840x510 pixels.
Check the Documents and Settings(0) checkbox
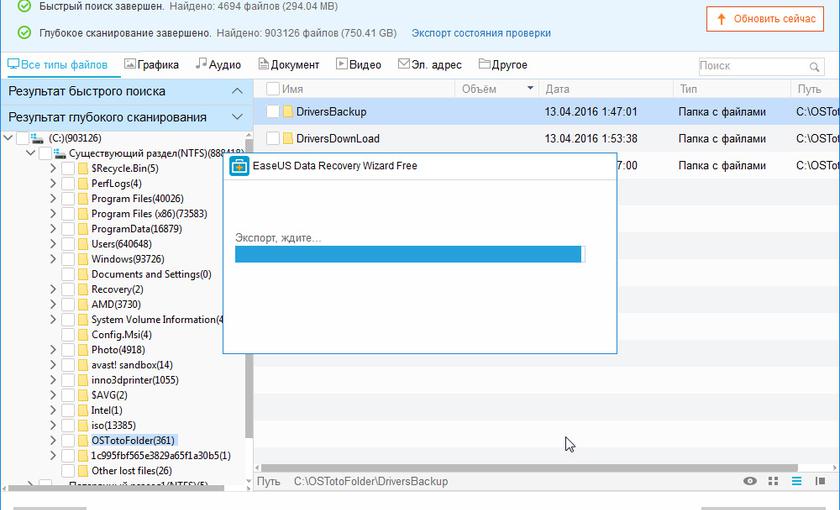(68, 274)
